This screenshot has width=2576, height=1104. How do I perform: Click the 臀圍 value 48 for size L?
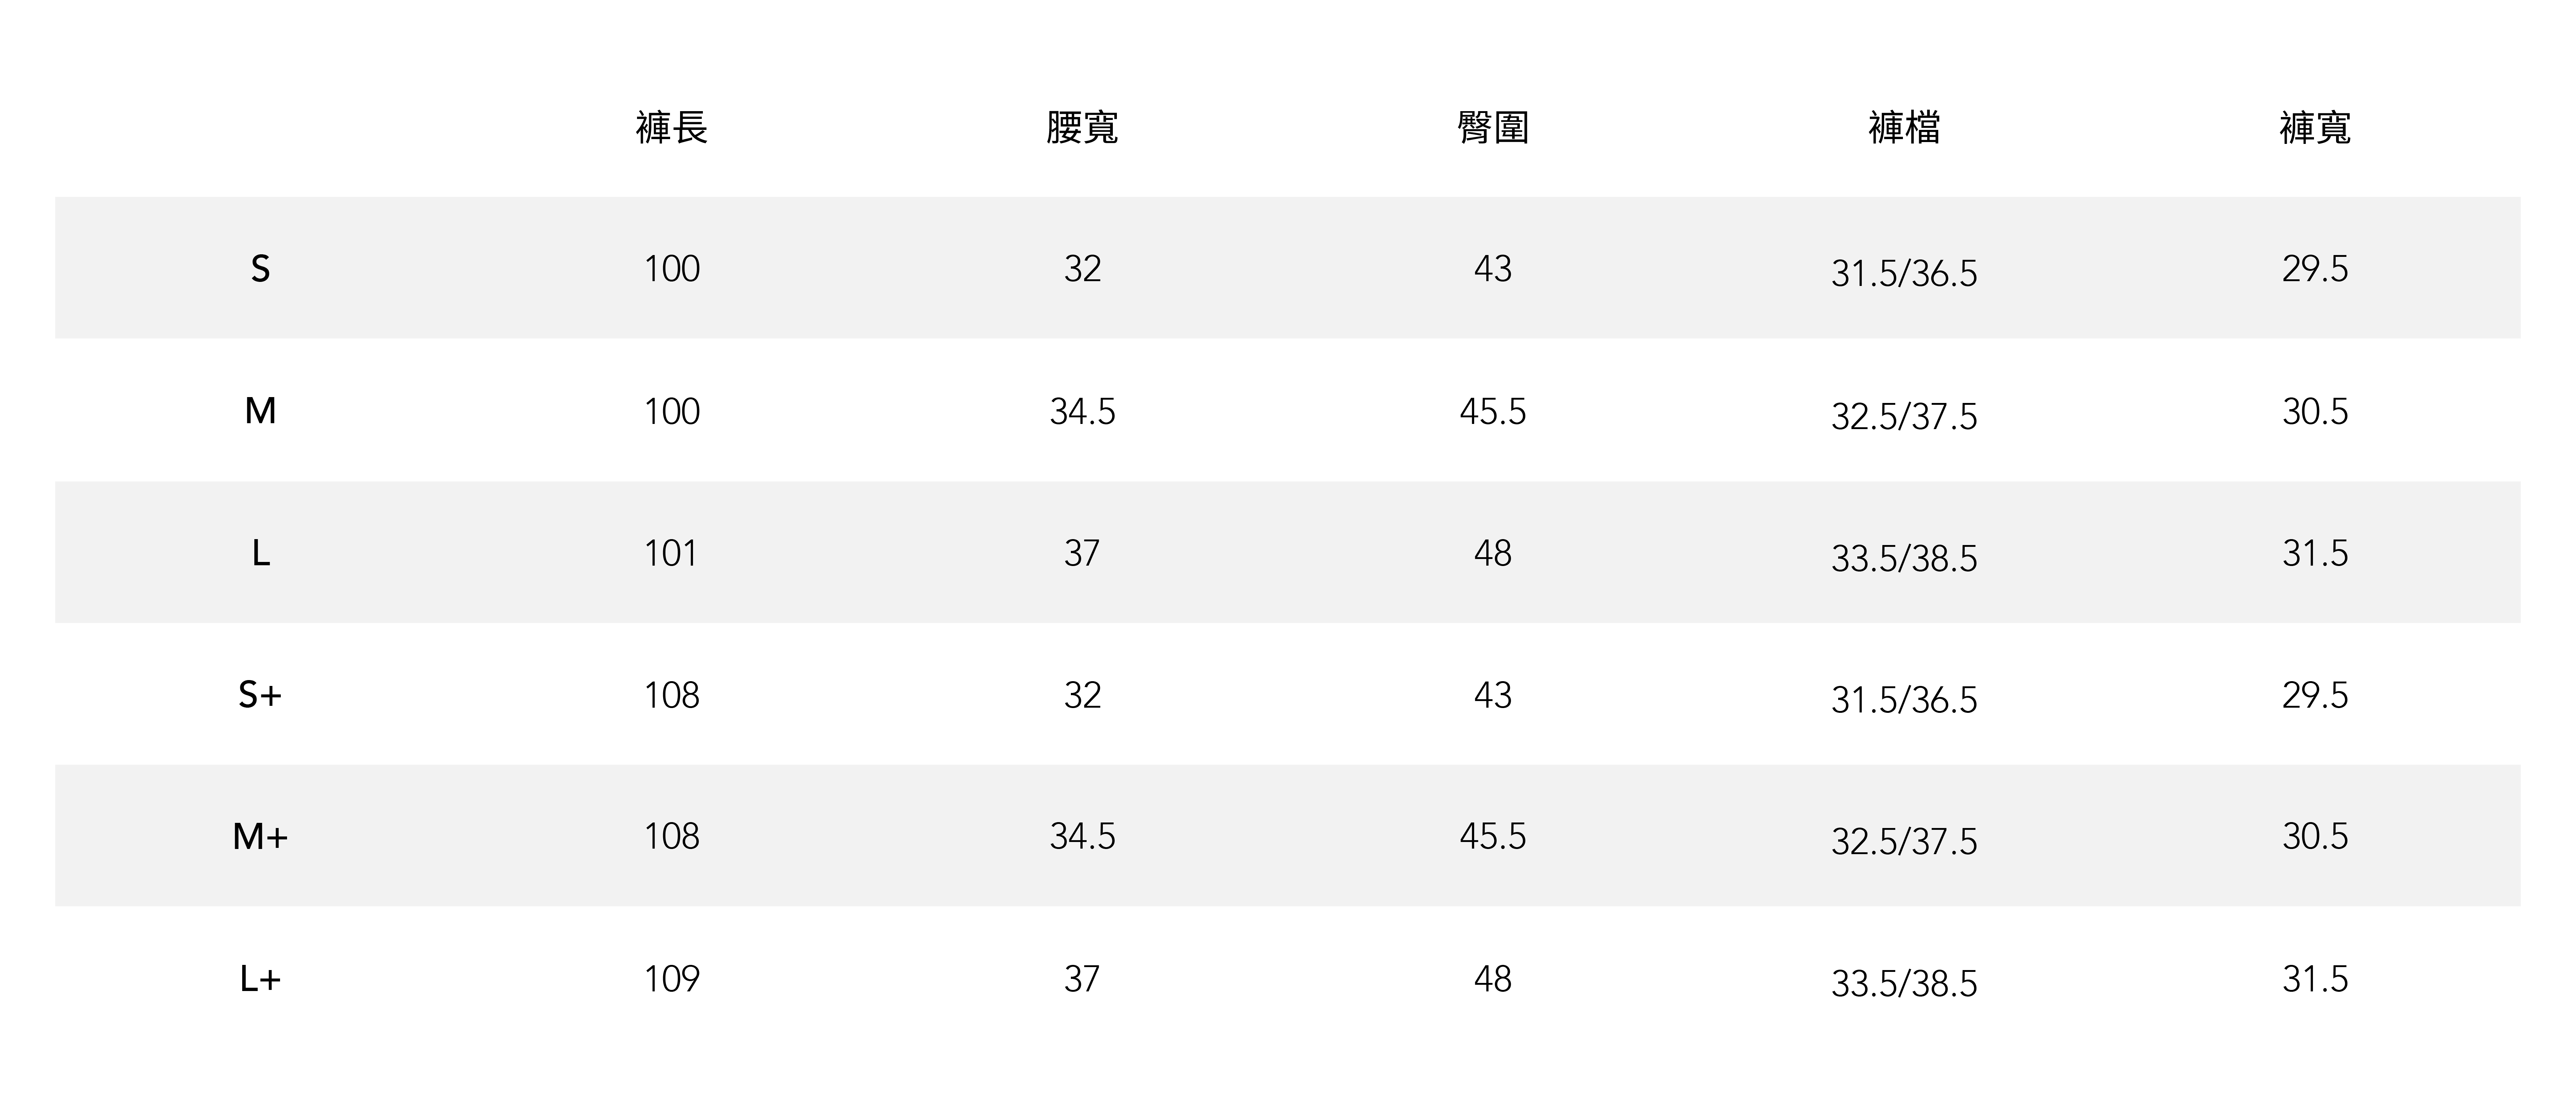[1493, 553]
